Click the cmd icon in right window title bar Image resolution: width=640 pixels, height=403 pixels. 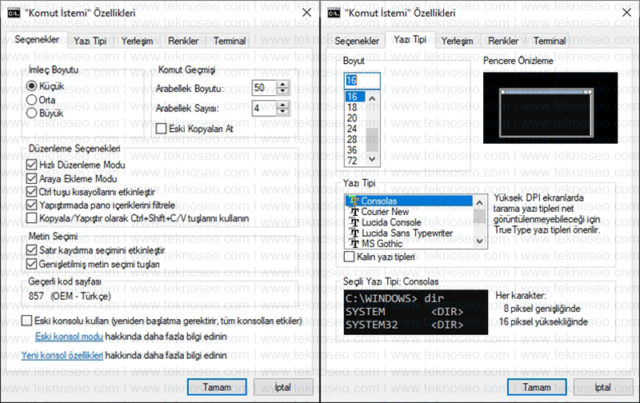[x=333, y=13]
